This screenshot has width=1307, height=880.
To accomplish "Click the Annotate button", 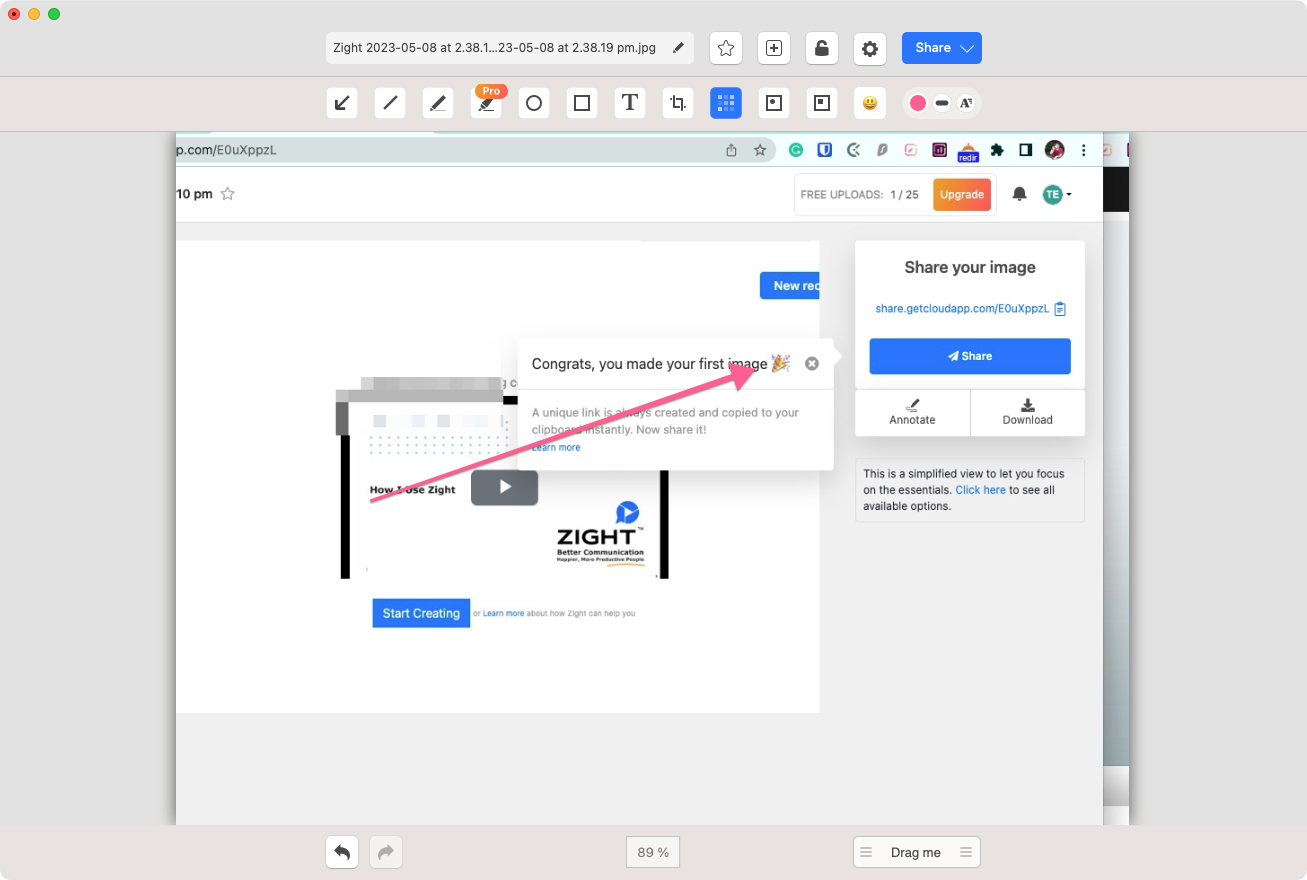I will [912, 412].
